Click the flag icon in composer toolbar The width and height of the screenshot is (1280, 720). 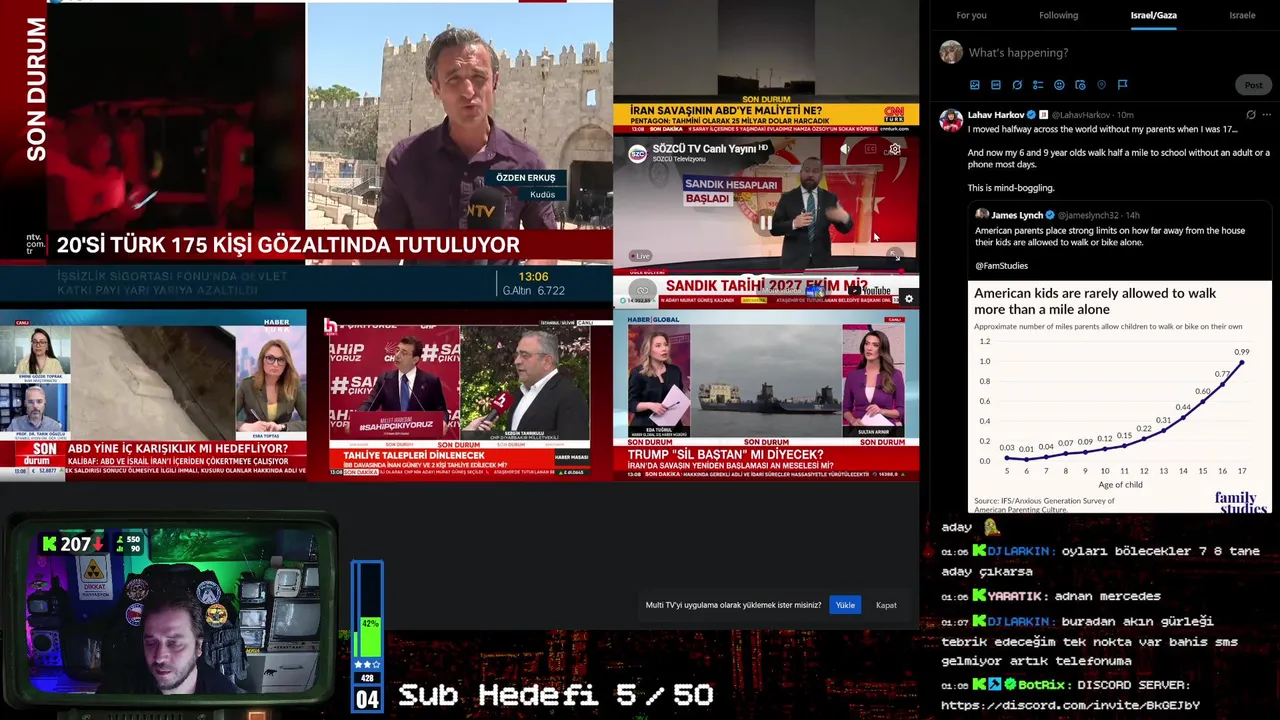[x=1122, y=85]
